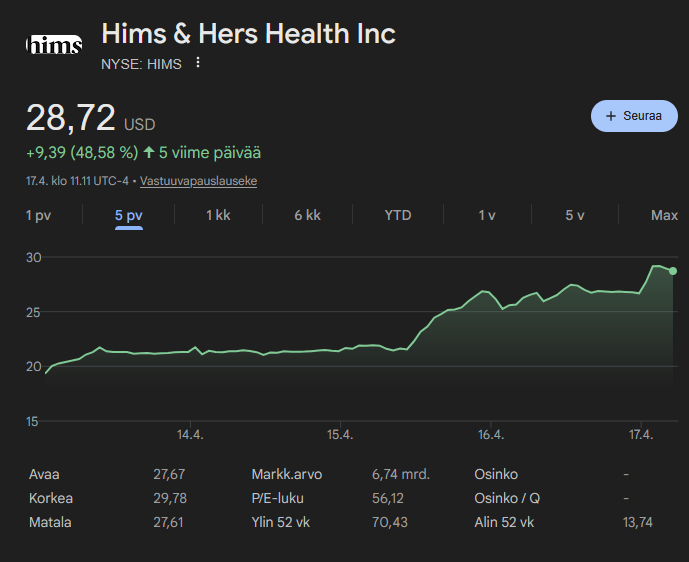This screenshot has width=689, height=562.
Task: Select the 1 pv time range tab
Action: point(38,215)
